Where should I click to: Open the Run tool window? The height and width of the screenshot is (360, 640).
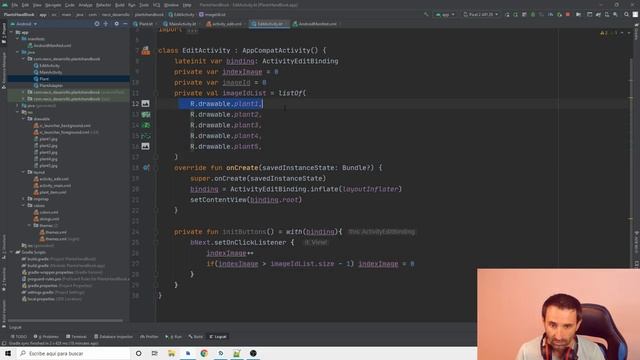[174, 337]
